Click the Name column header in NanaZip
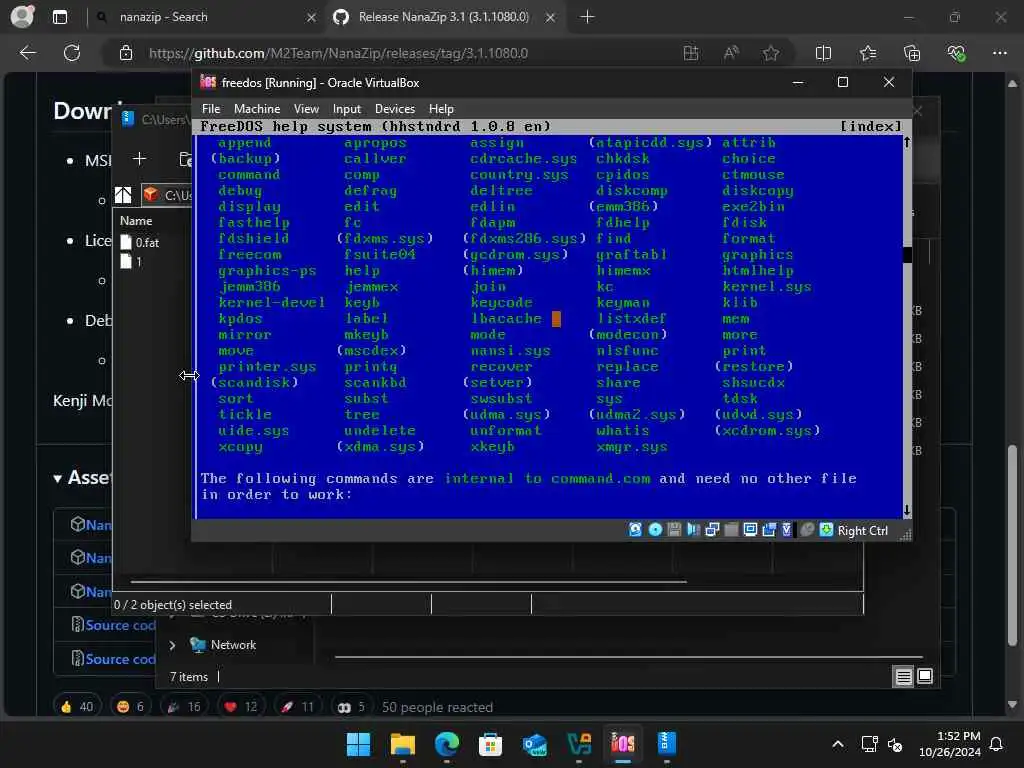 pyautogui.click(x=136, y=221)
